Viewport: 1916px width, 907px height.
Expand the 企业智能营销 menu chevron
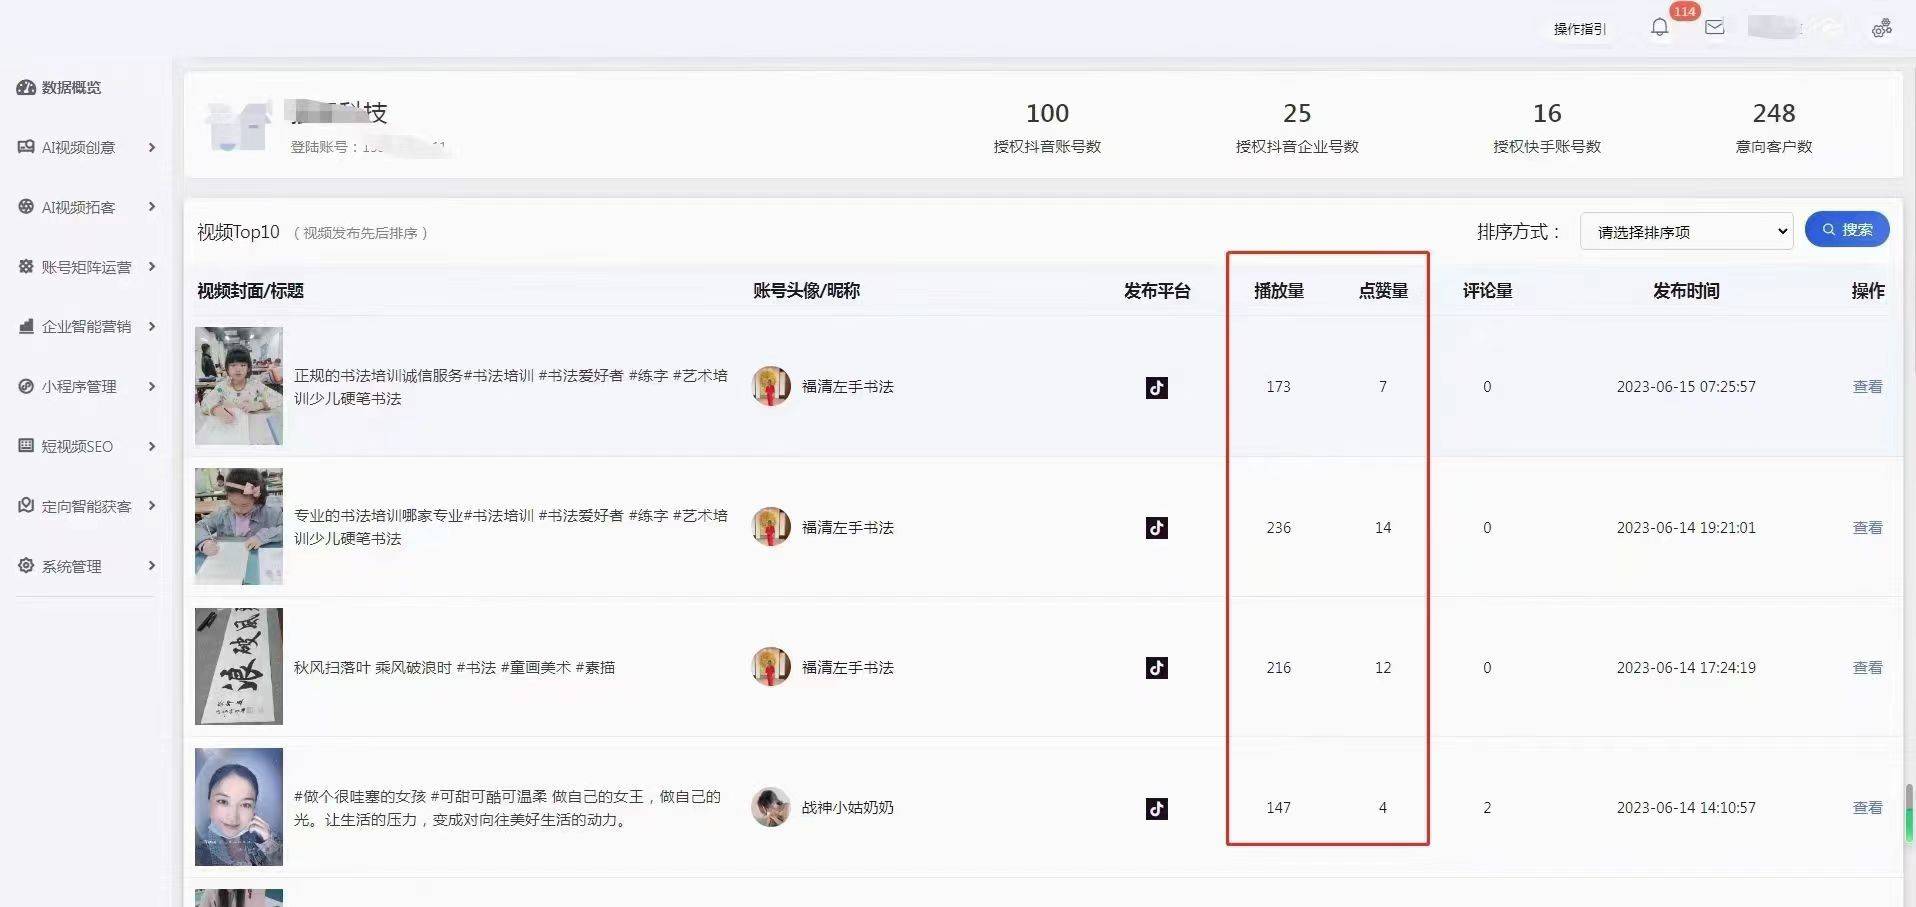[x=152, y=326]
